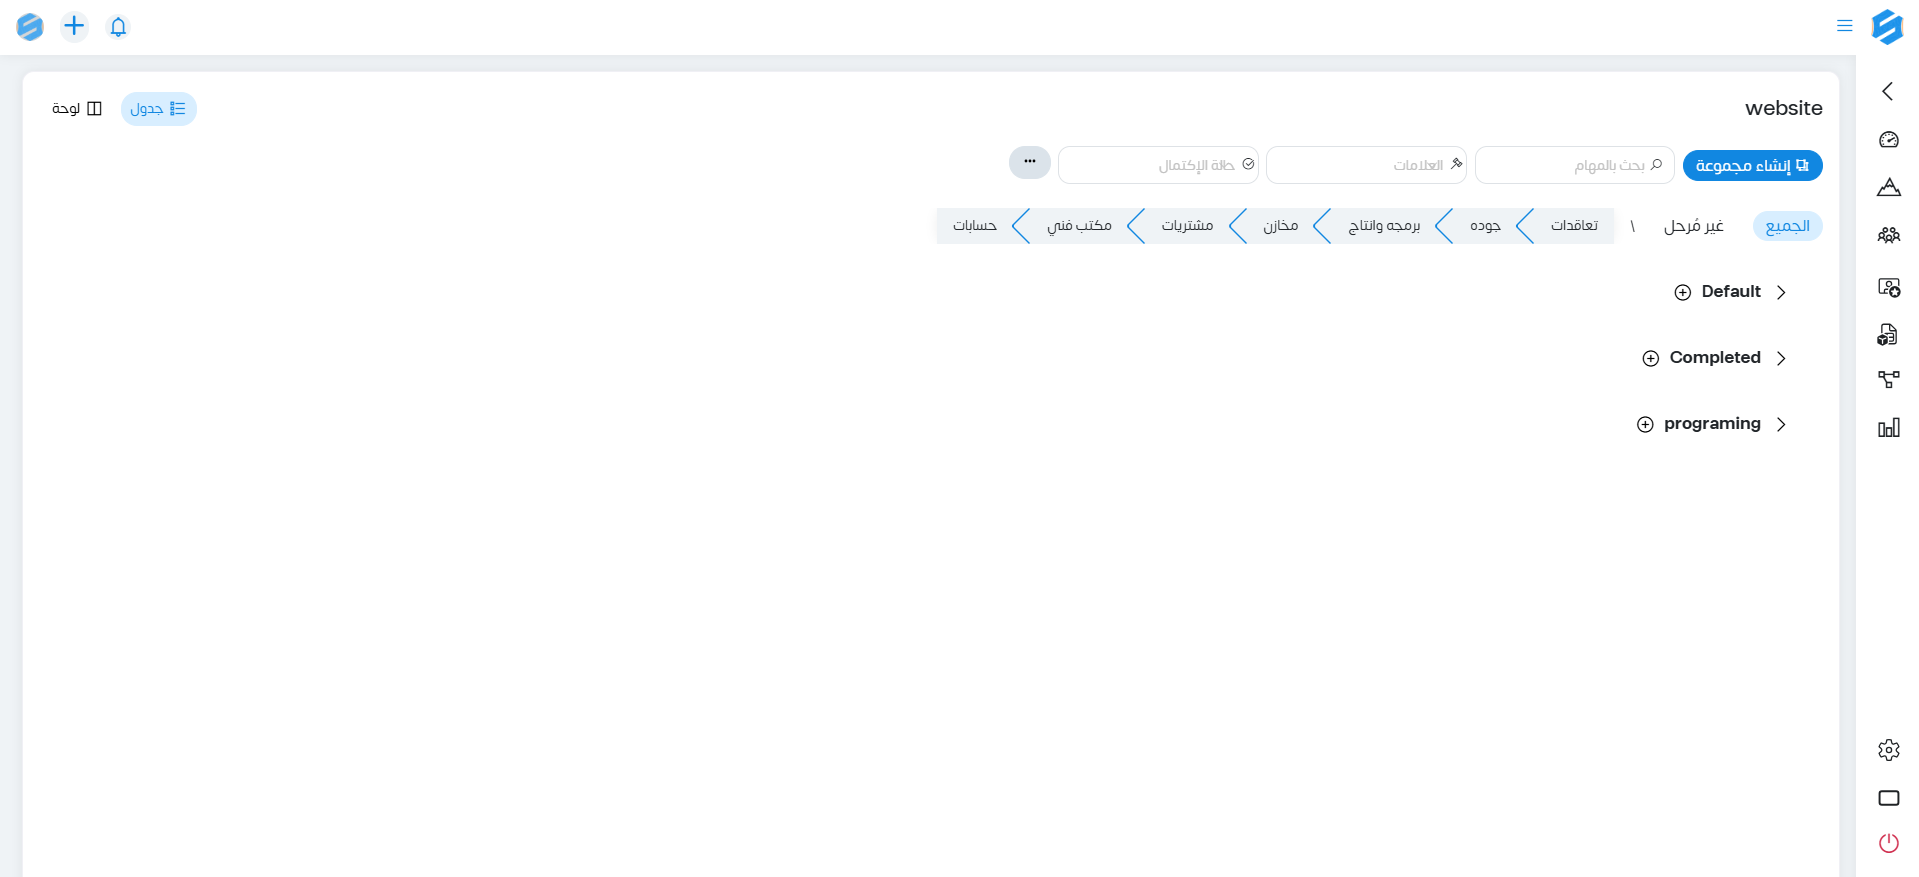Open the settings gear icon in sidebar
This screenshot has height=877, width=1919.
1888,750
